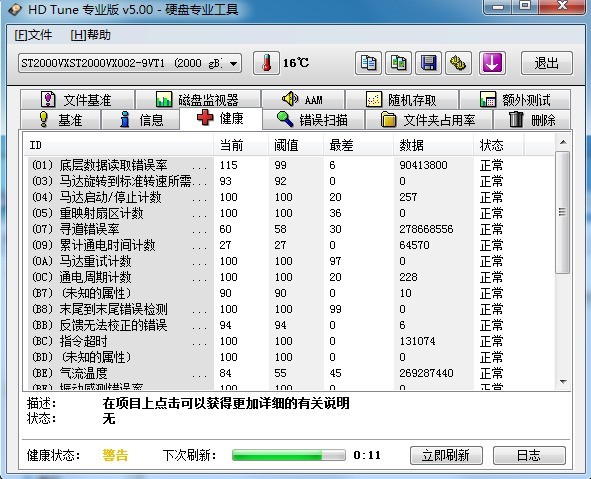The image size is (591, 479).
Task: Switch to the 文件夹占用率 tab
Action: tap(429, 120)
